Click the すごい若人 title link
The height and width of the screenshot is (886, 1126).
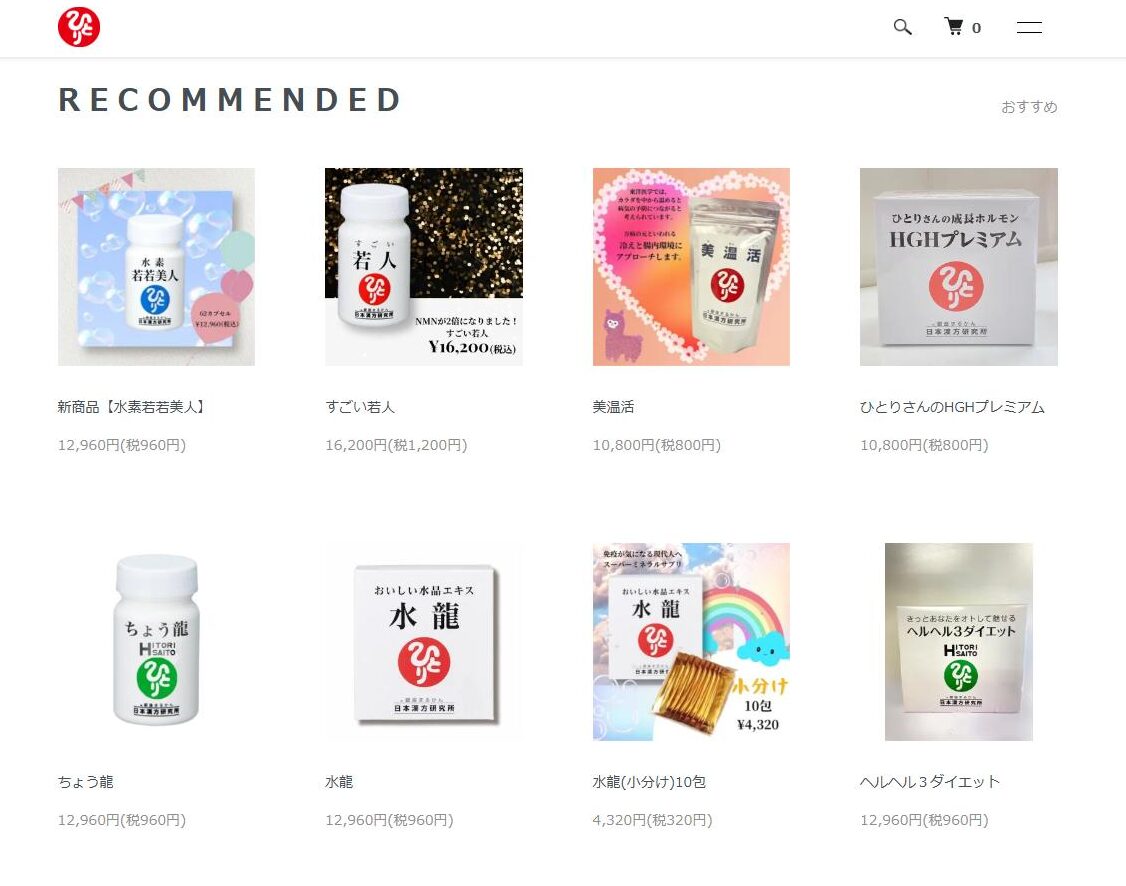(x=360, y=407)
